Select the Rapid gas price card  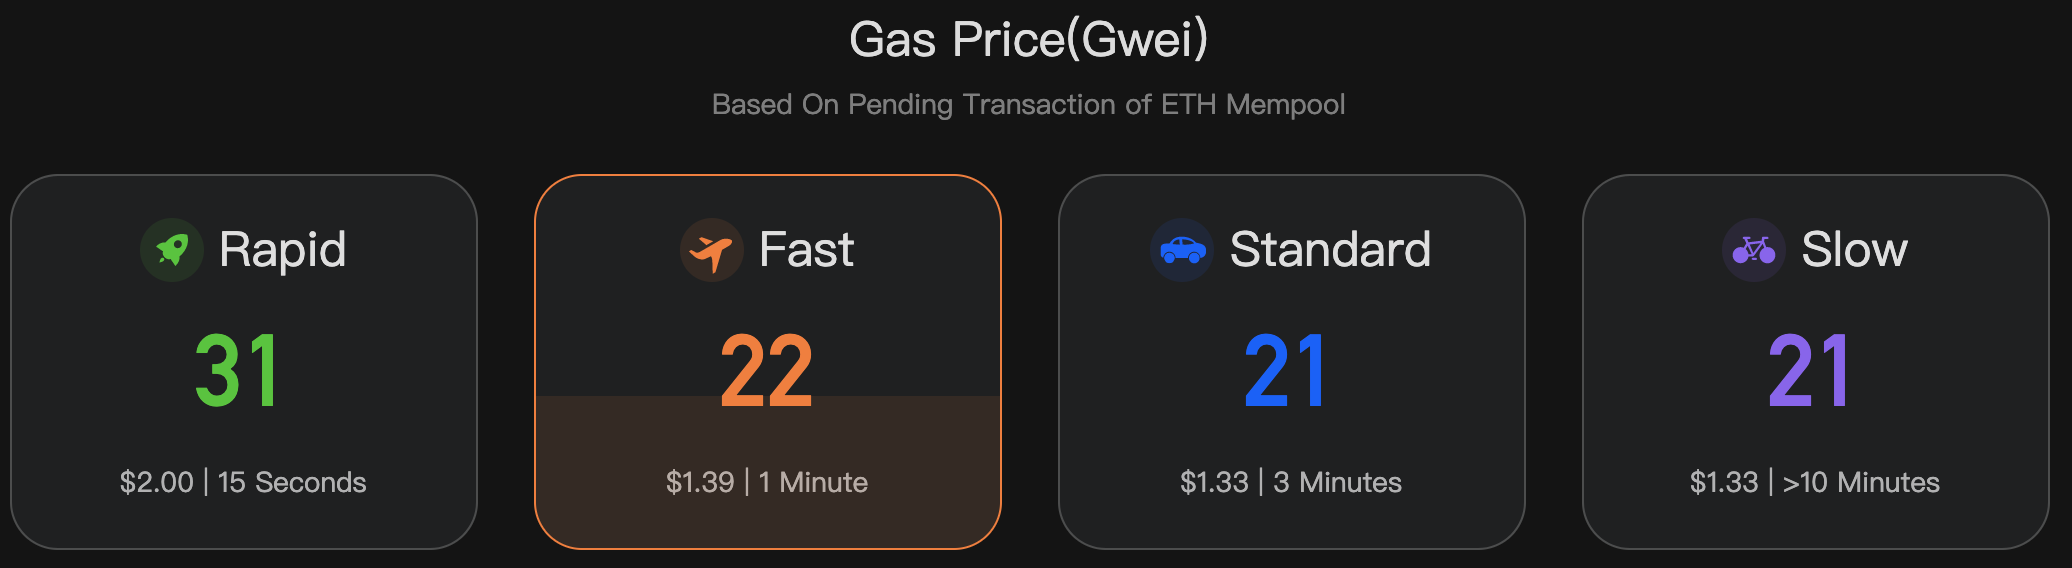[x=244, y=362]
